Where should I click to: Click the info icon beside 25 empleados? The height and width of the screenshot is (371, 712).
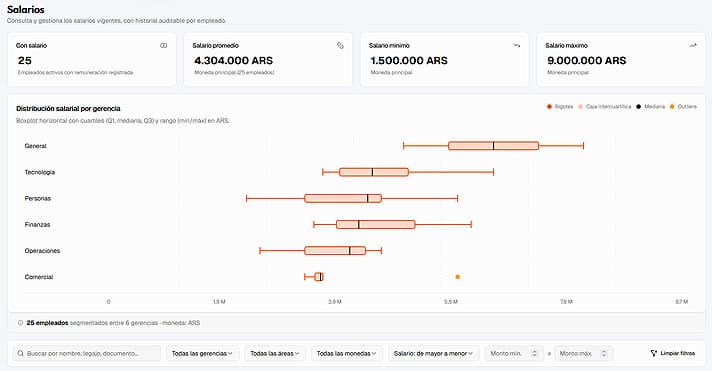20,323
